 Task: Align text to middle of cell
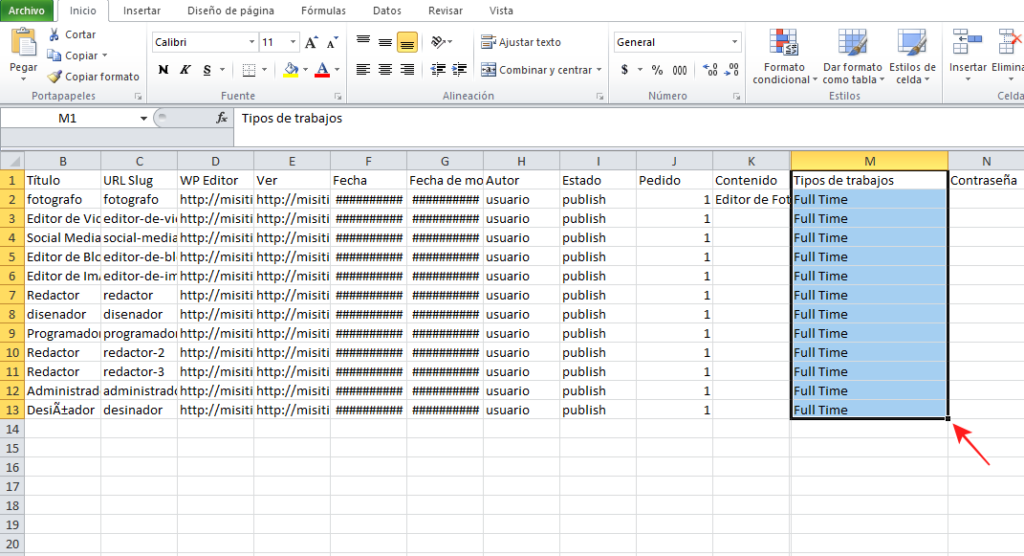click(x=385, y=42)
